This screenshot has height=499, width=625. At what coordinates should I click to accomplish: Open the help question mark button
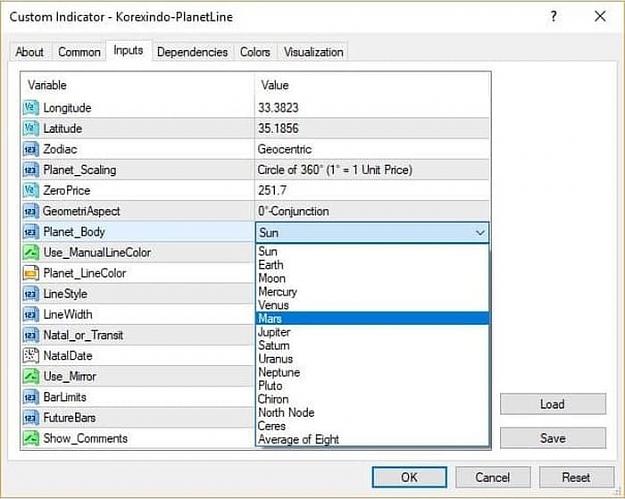click(553, 16)
